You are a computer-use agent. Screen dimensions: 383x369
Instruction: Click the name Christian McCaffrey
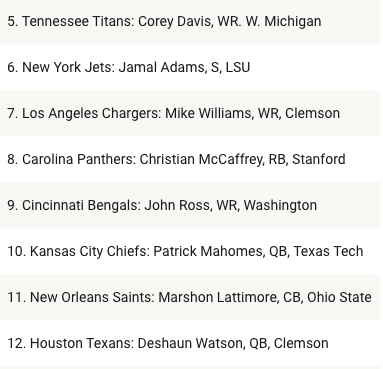click(x=201, y=159)
